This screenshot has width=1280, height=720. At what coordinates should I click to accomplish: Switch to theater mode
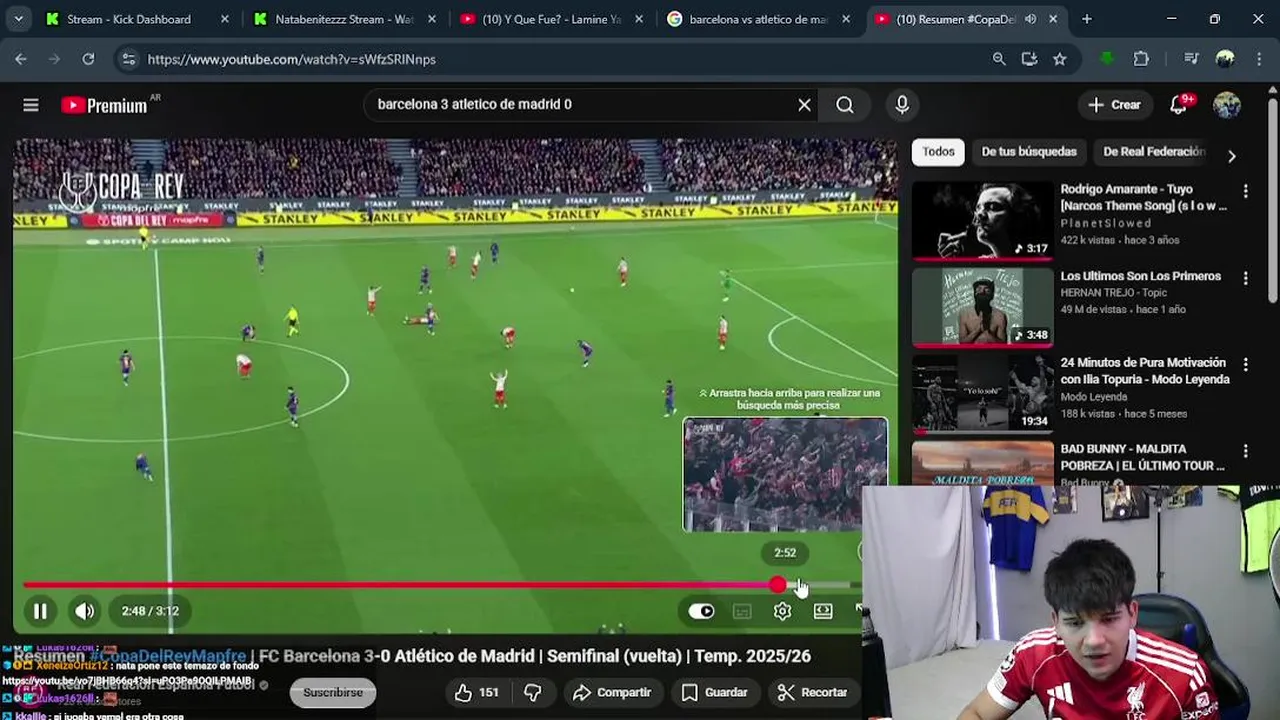823,611
